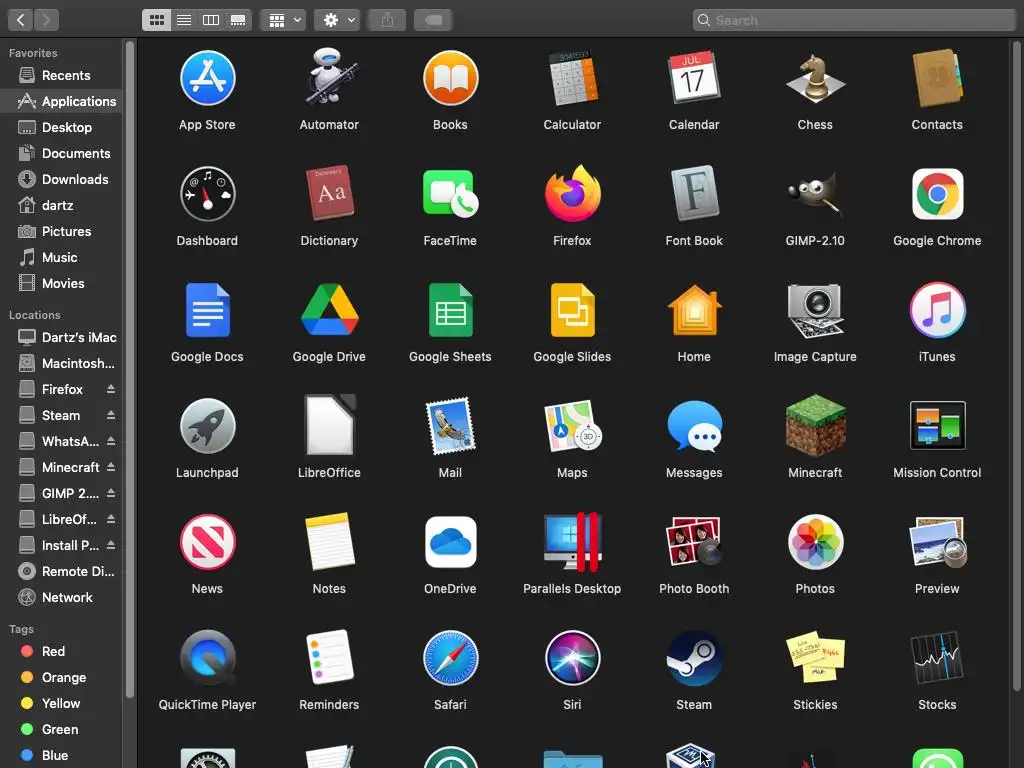Select the Notes app icon
This screenshot has height=768, width=1024.
pyautogui.click(x=328, y=542)
